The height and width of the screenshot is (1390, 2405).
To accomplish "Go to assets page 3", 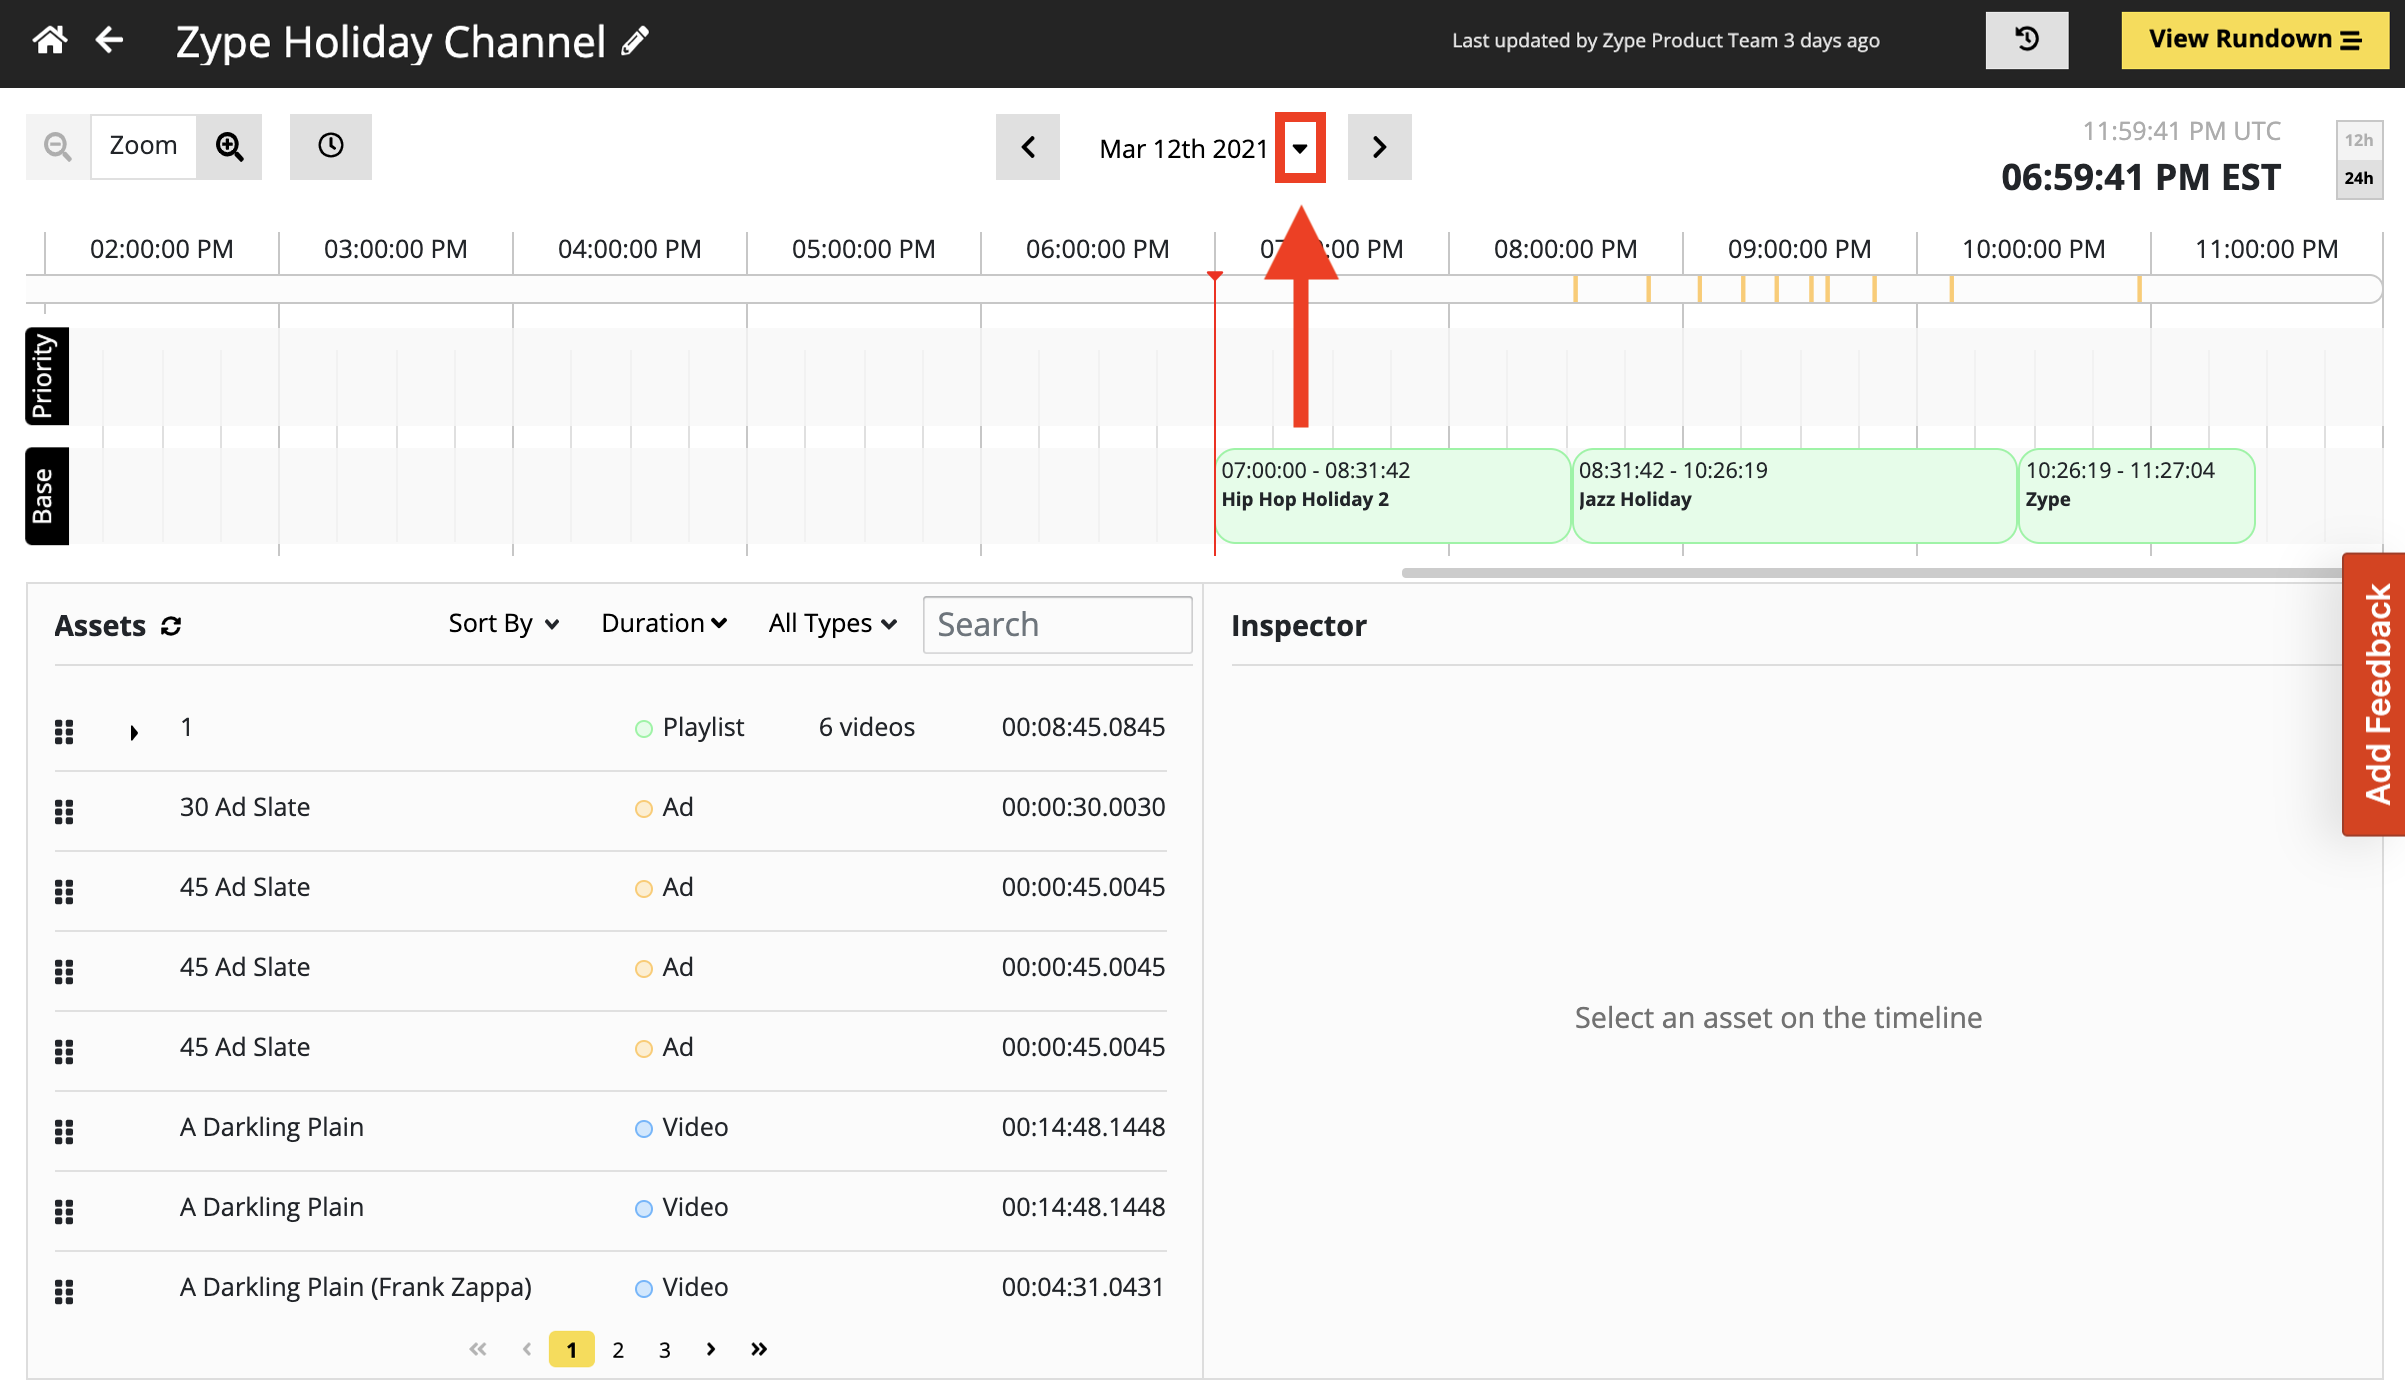I will click(x=665, y=1350).
